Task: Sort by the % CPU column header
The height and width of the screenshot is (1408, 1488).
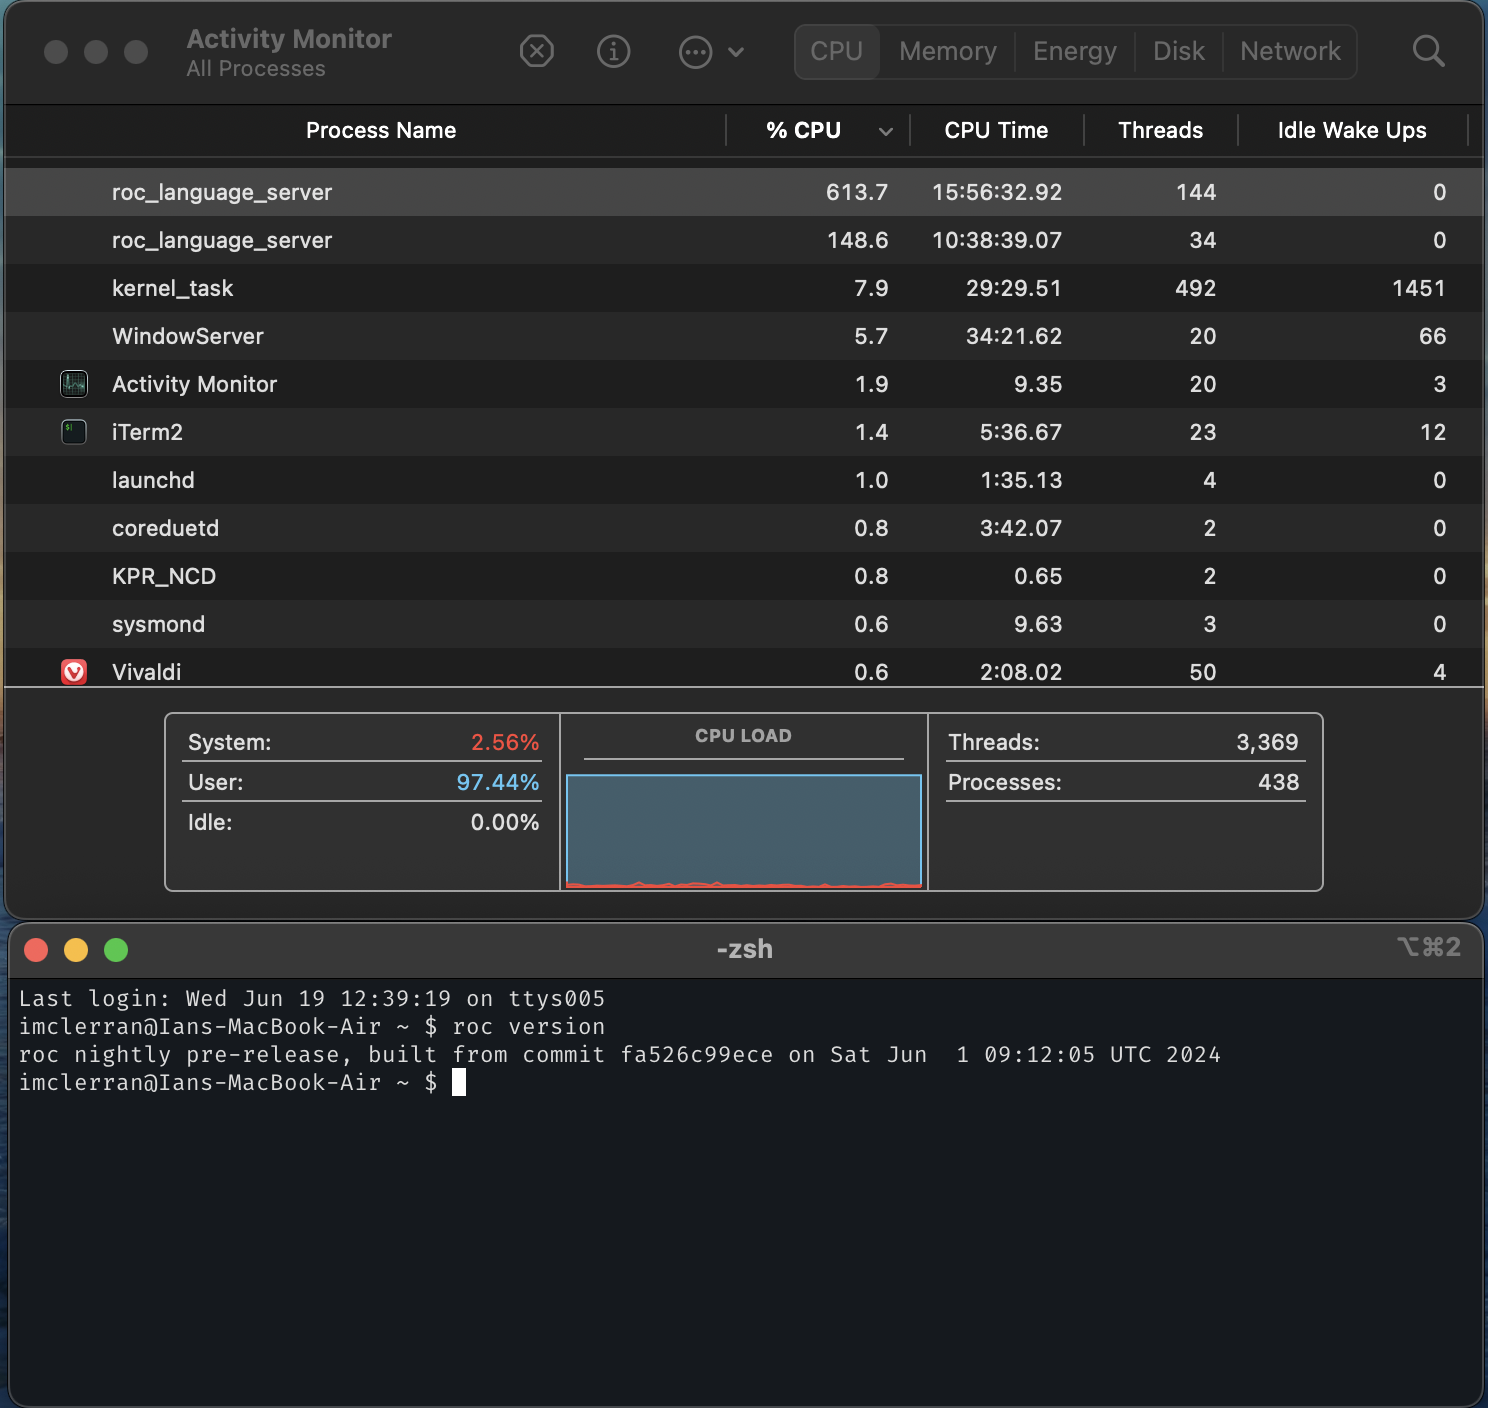Action: click(x=803, y=130)
